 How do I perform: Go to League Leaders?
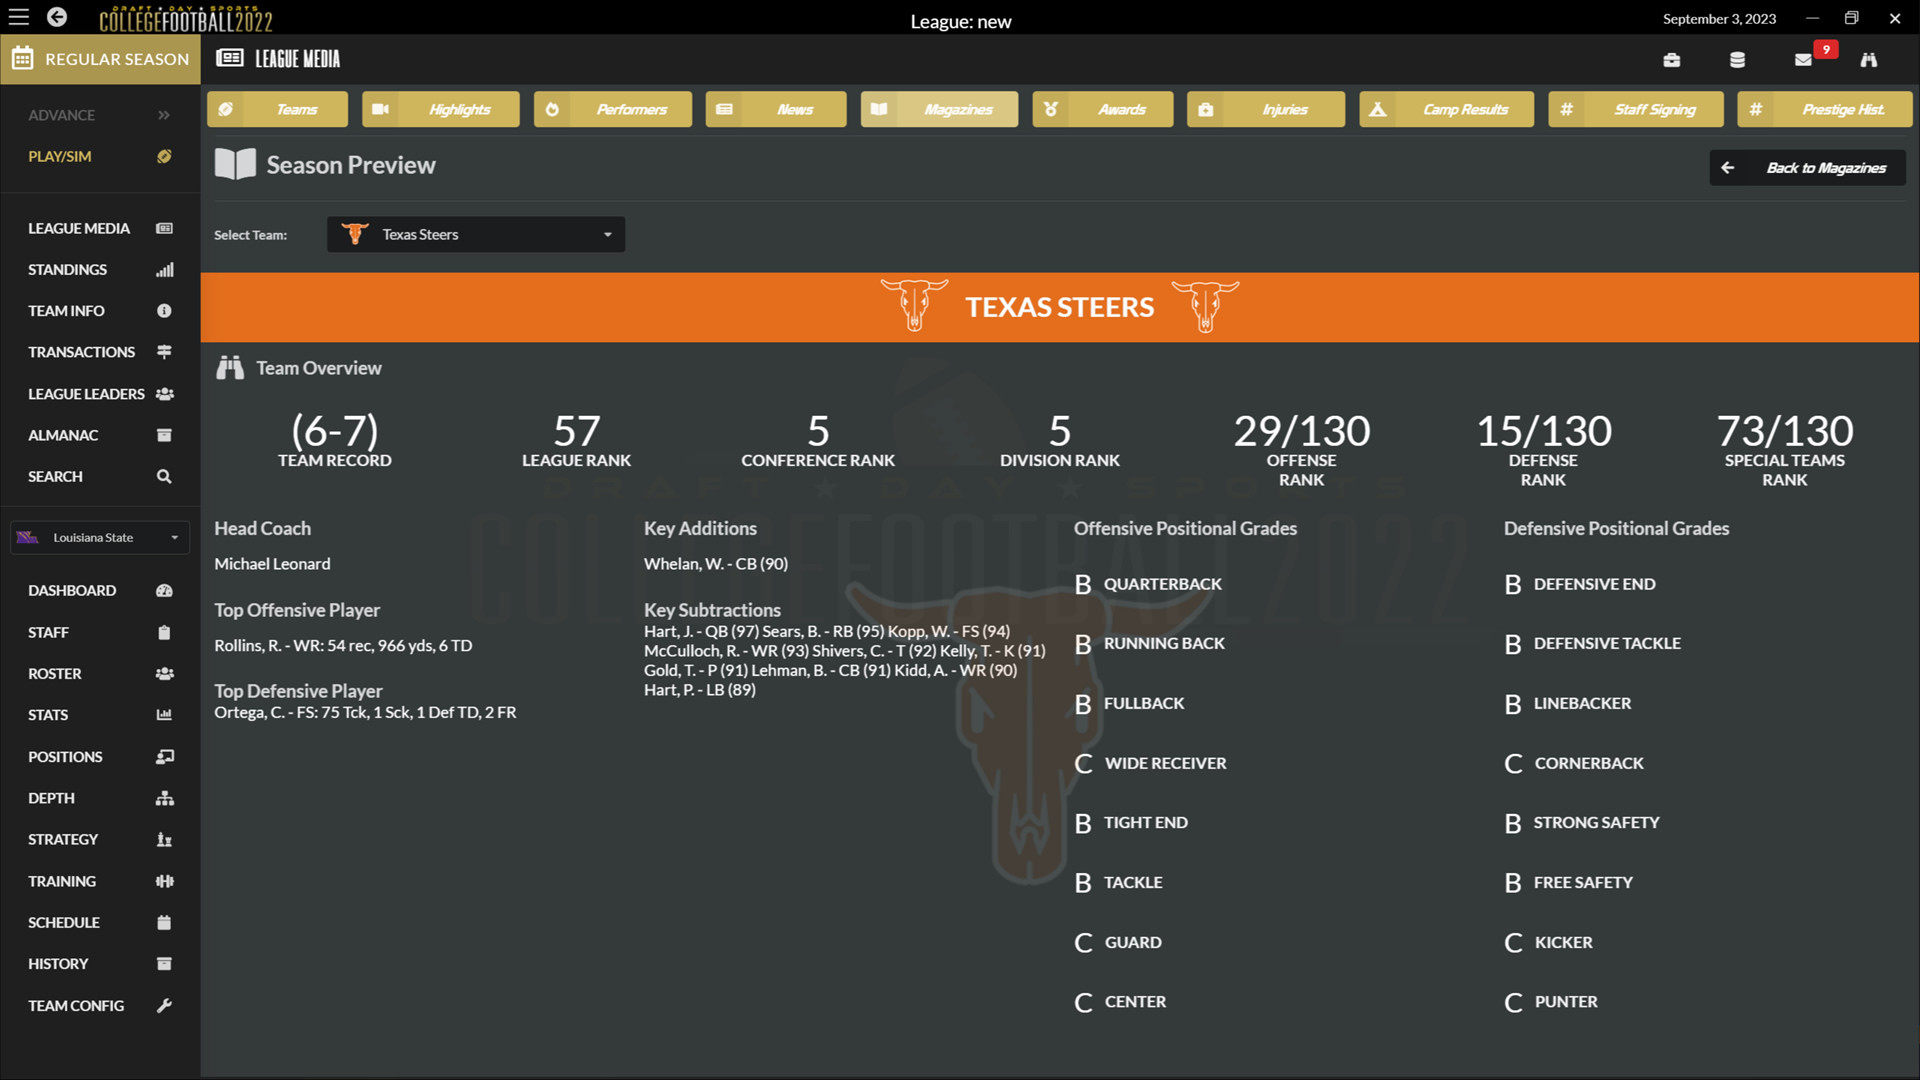85,393
